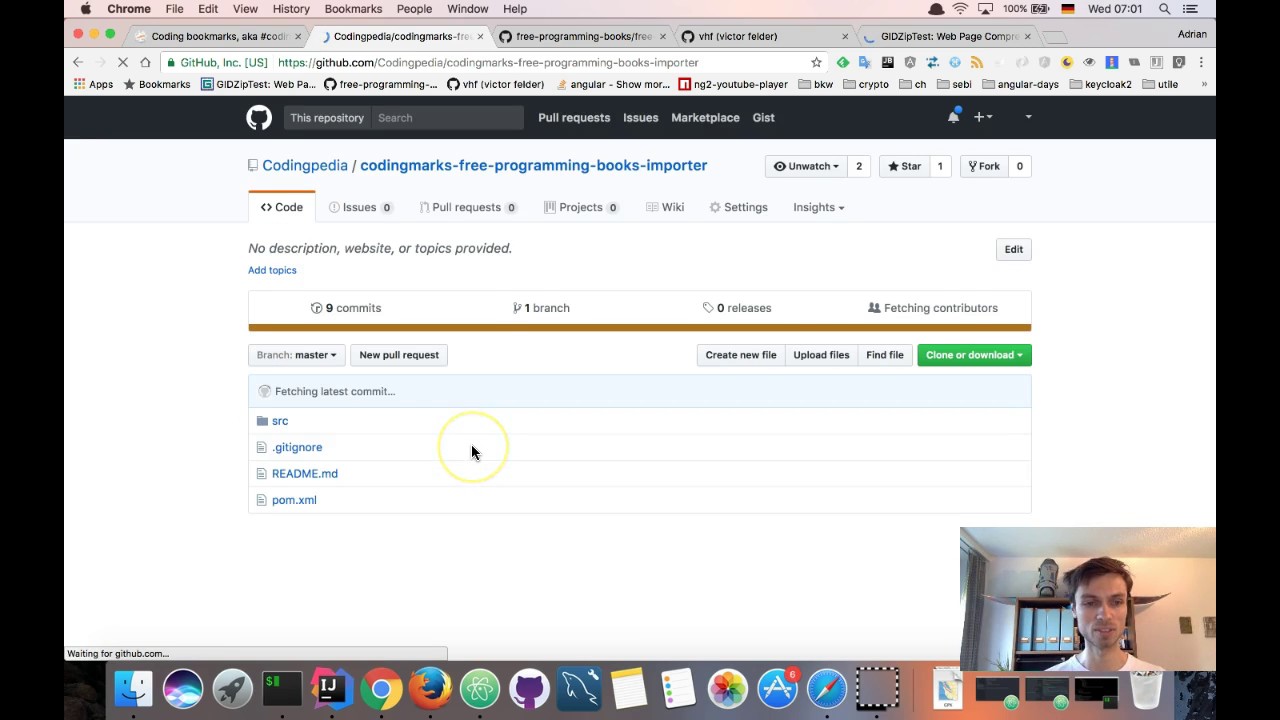Open the GitHub notifications bell
The image size is (1280, 720).
coord(953,117)
